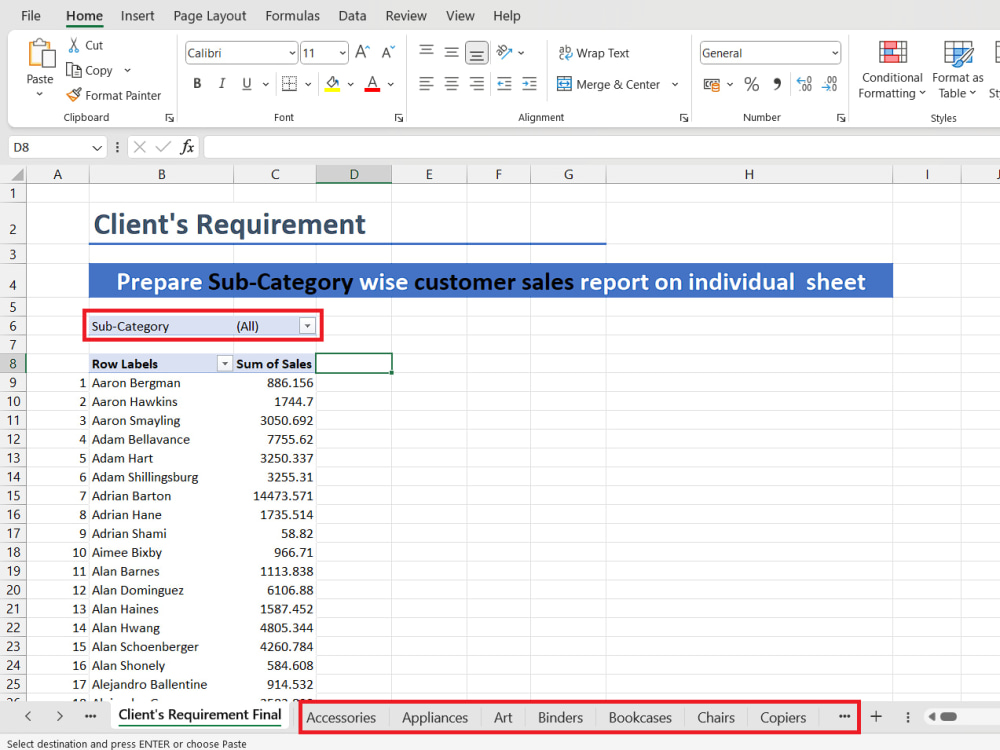Click the Percent Style icon
Screen dimensions: 1000x750
click(x=751, y=85)
